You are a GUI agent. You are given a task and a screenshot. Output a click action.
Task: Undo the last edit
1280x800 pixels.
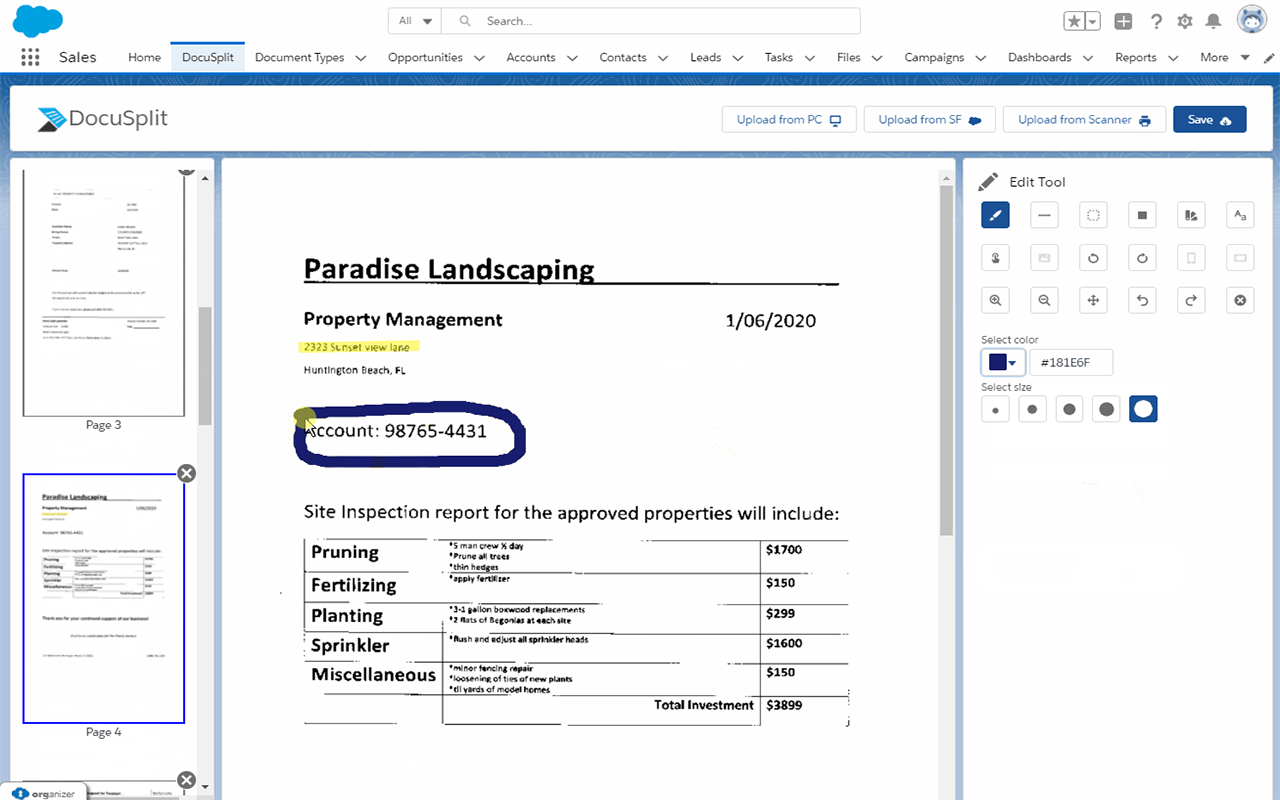click(x=1142, y=300)
